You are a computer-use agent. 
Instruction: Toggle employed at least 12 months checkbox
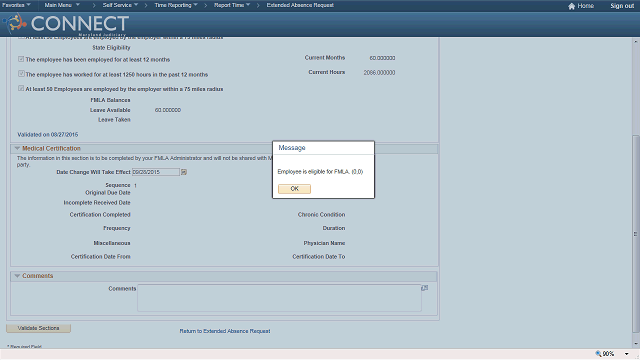click(x=21, y=59)
